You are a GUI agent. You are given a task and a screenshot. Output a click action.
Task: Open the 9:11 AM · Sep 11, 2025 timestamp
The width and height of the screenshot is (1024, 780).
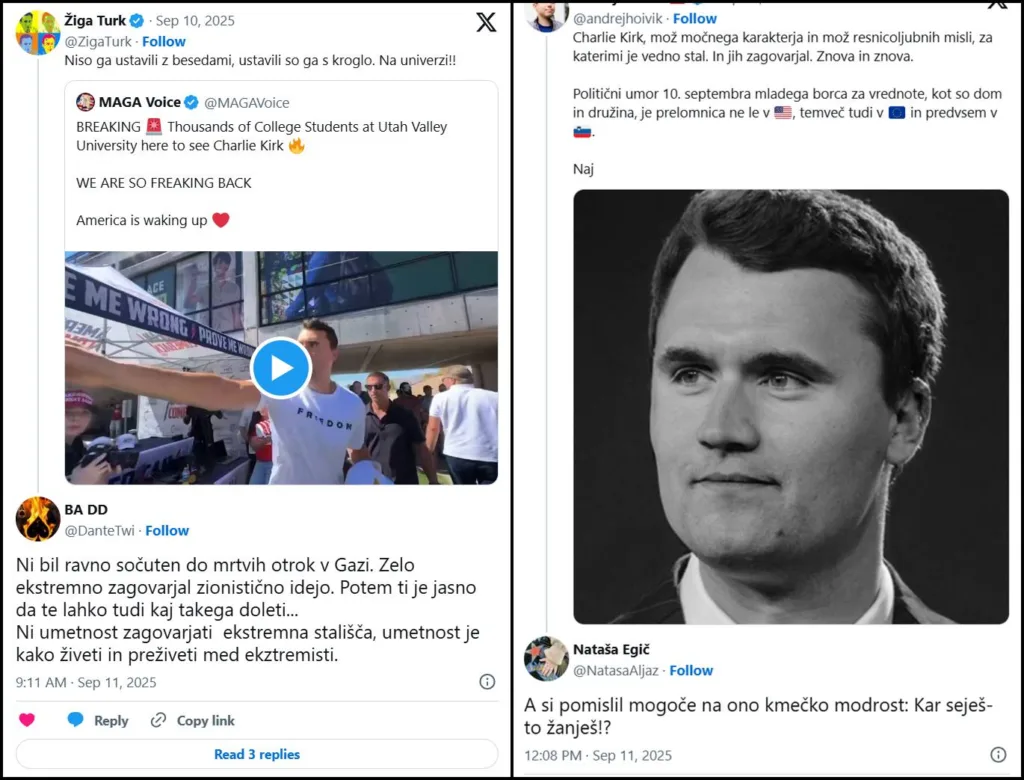[86, 683]
